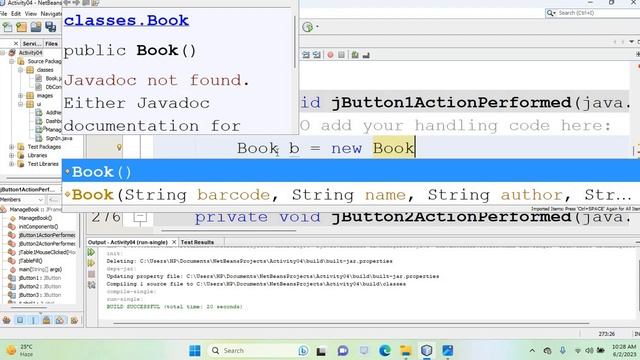The image size is (640, 360).
Task: Collapse the Source Packages node
Action: pyautogui.click(x=12, y=61)
